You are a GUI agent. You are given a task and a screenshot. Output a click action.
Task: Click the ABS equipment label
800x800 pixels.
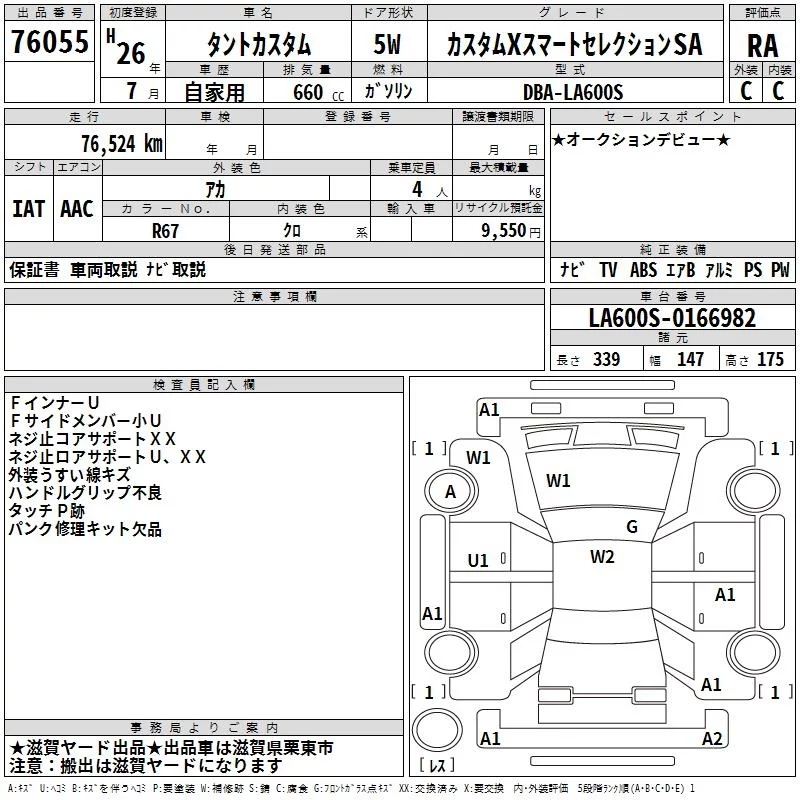(x=643, y=269)
